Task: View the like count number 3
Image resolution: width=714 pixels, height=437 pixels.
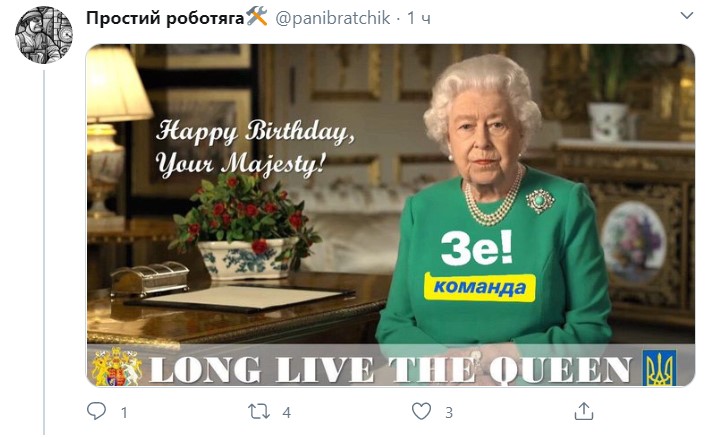Action: coord(449,412)
